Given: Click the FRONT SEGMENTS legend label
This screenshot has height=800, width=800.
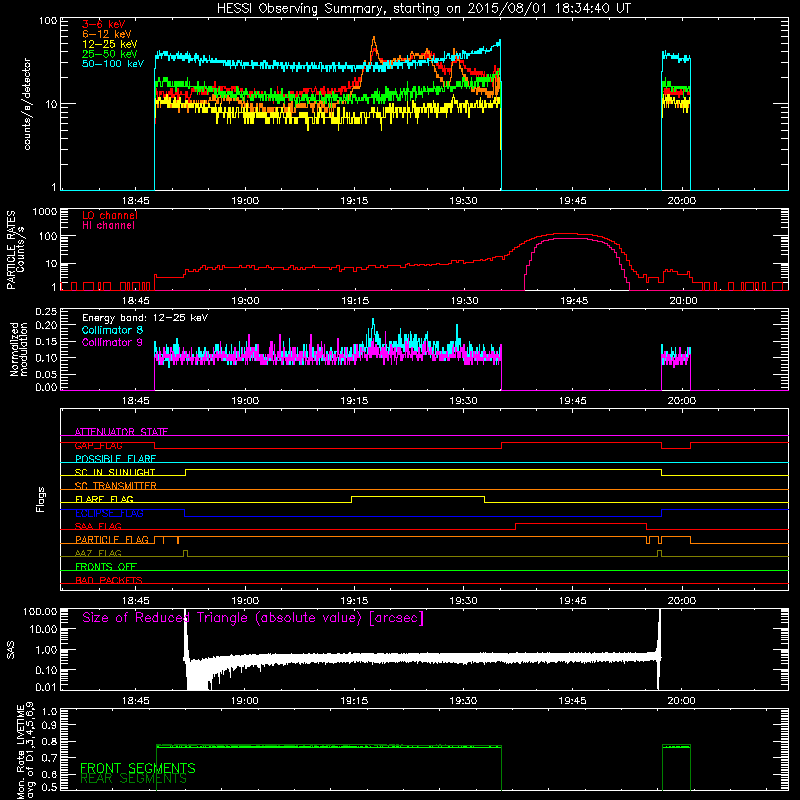Looking at the screenshot, I should pyautogui.click(x=138, y=768).
